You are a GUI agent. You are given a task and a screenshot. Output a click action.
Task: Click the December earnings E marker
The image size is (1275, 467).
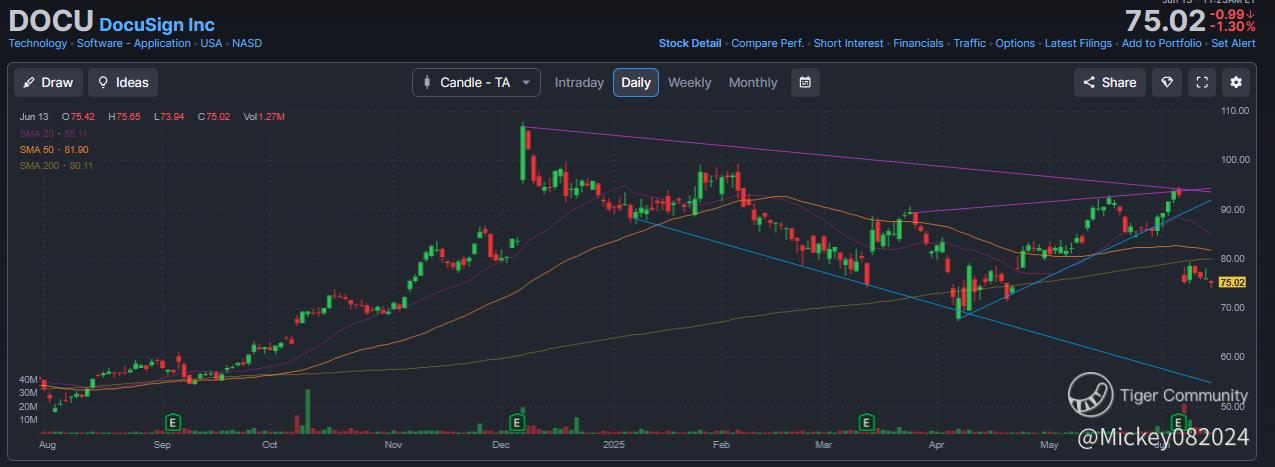coord(518,422)
